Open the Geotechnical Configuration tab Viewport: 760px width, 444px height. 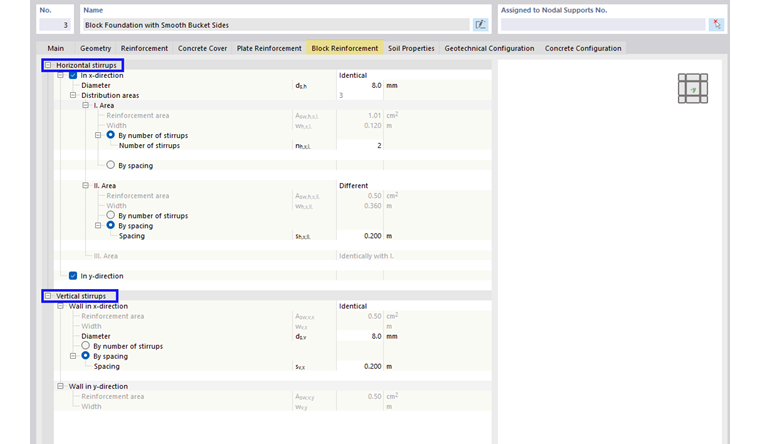[490, 48]
